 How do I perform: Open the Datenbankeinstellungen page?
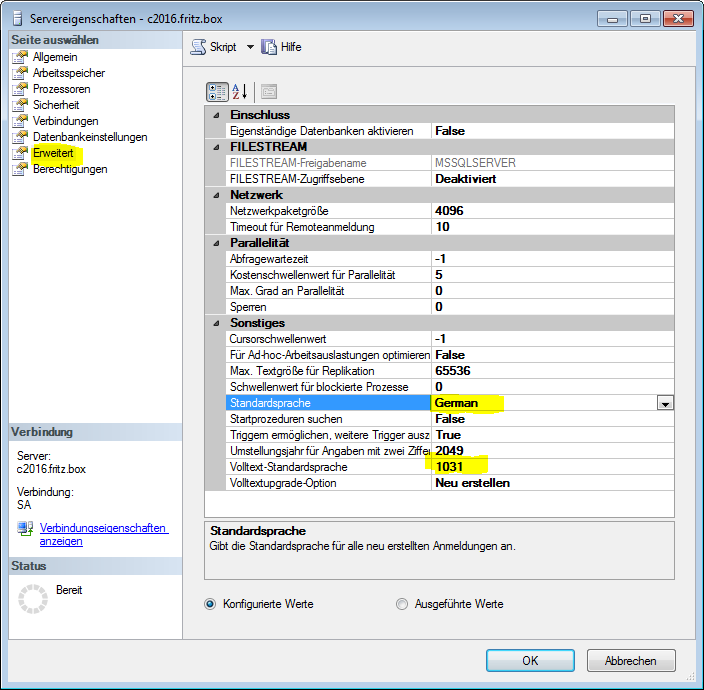click(89, 137)
